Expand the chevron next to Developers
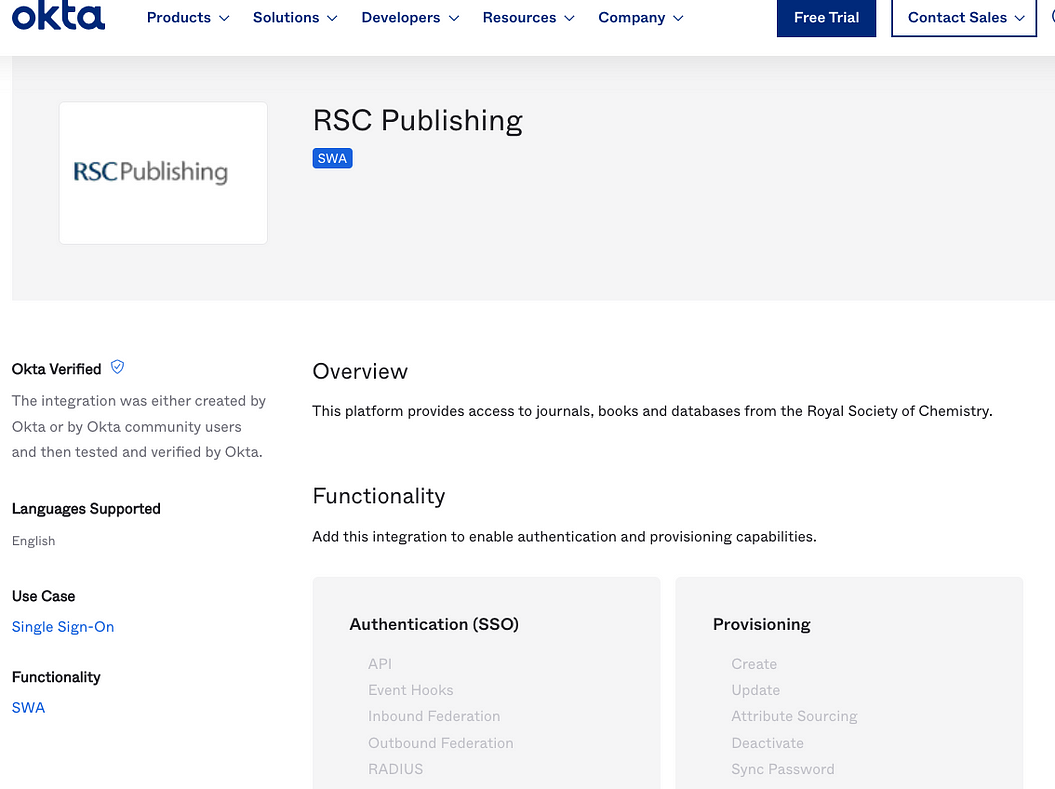The image size is (1055, 789). (454, 18)
